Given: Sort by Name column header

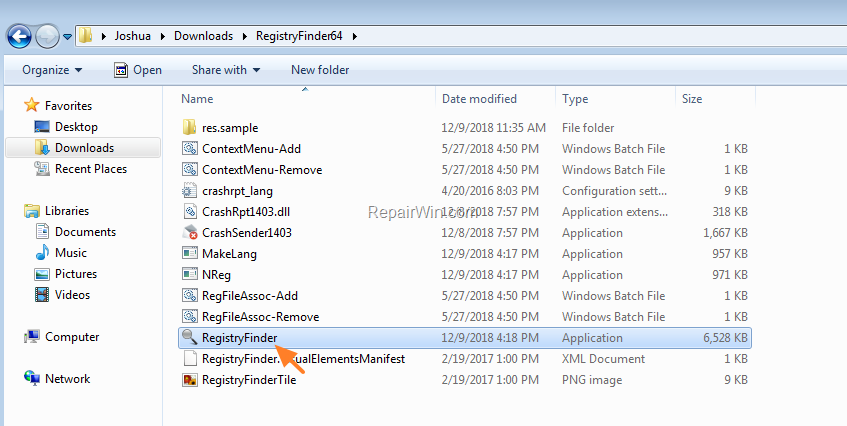Looking at the screenshot, I should (x=197, y=99).
